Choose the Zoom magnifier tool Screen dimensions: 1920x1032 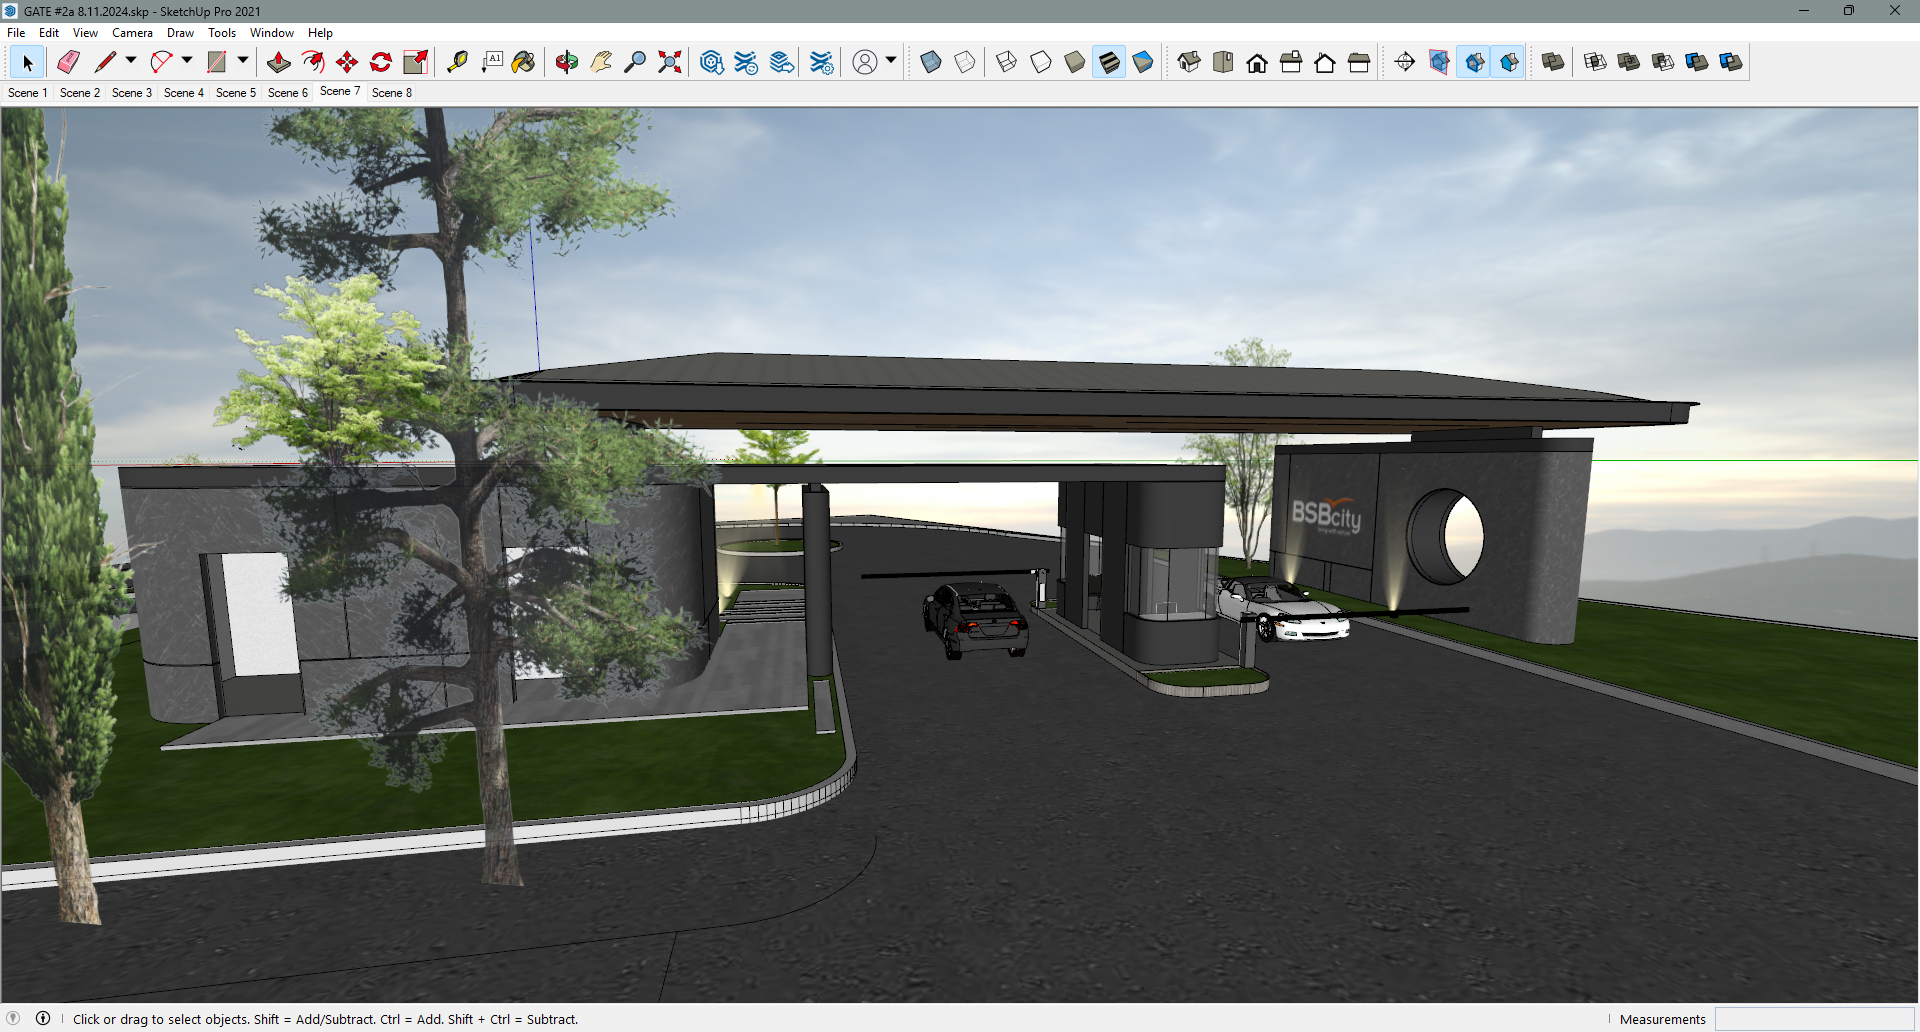(x=635, y=62)
